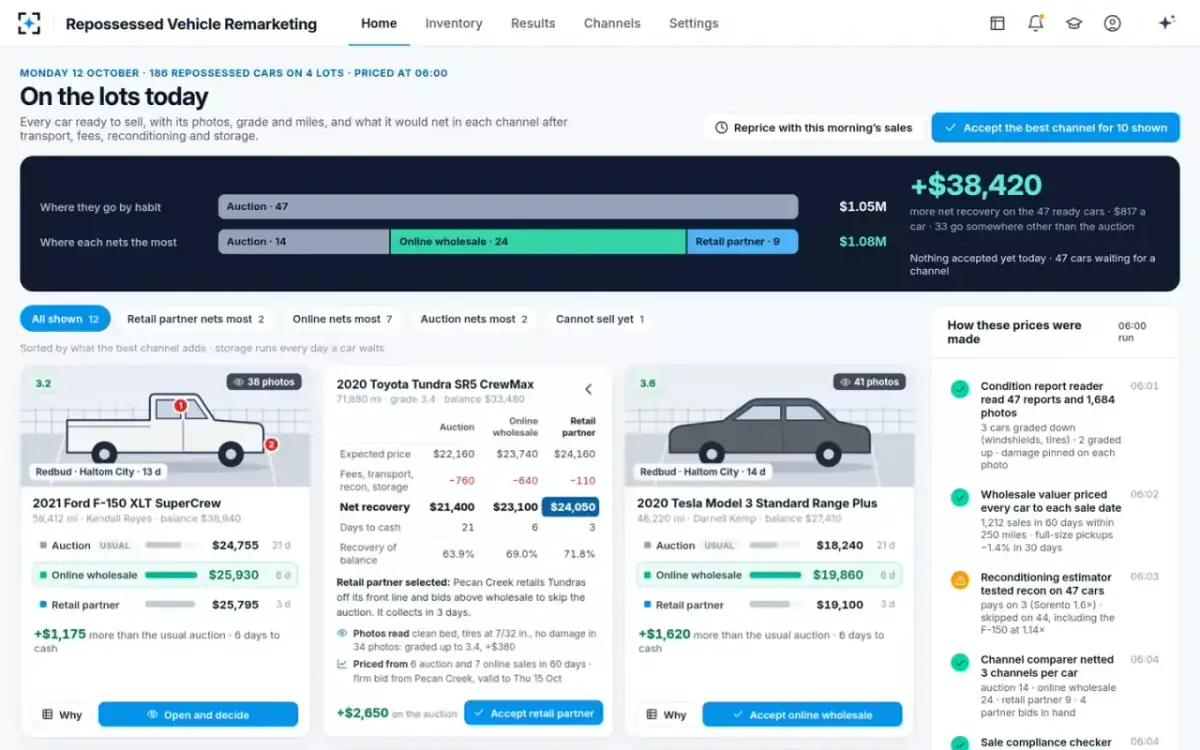Viewport: 1200px width, 750px height.
Task: Open the notifications bell
Action: 1036,23
